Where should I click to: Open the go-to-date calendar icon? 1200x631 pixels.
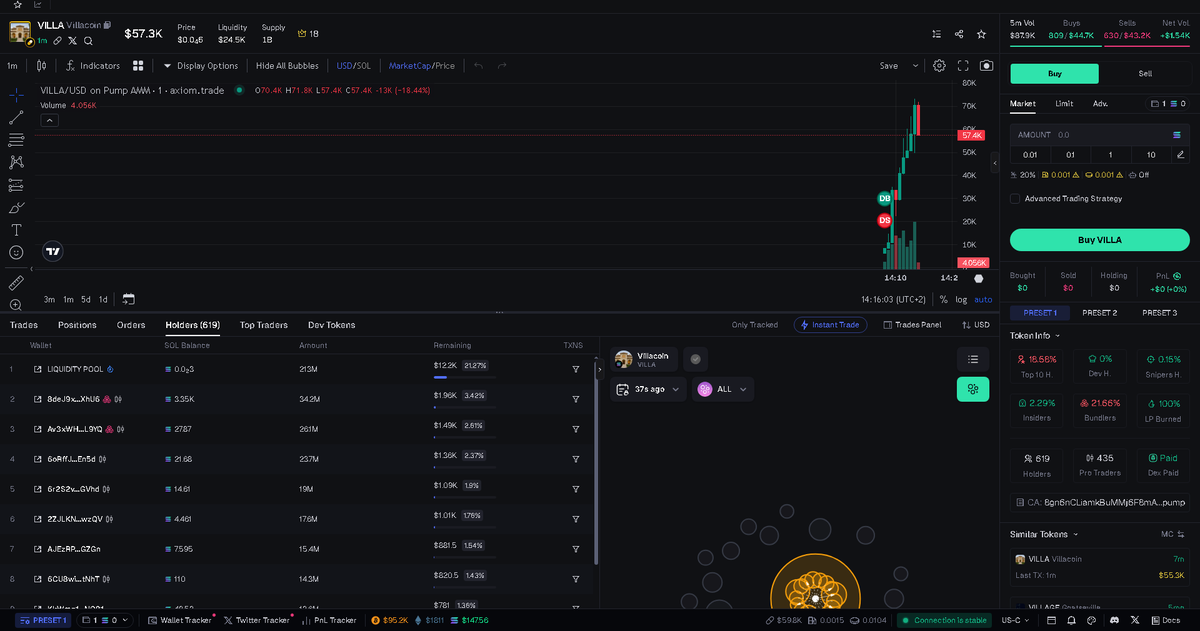tap(128, 299)
